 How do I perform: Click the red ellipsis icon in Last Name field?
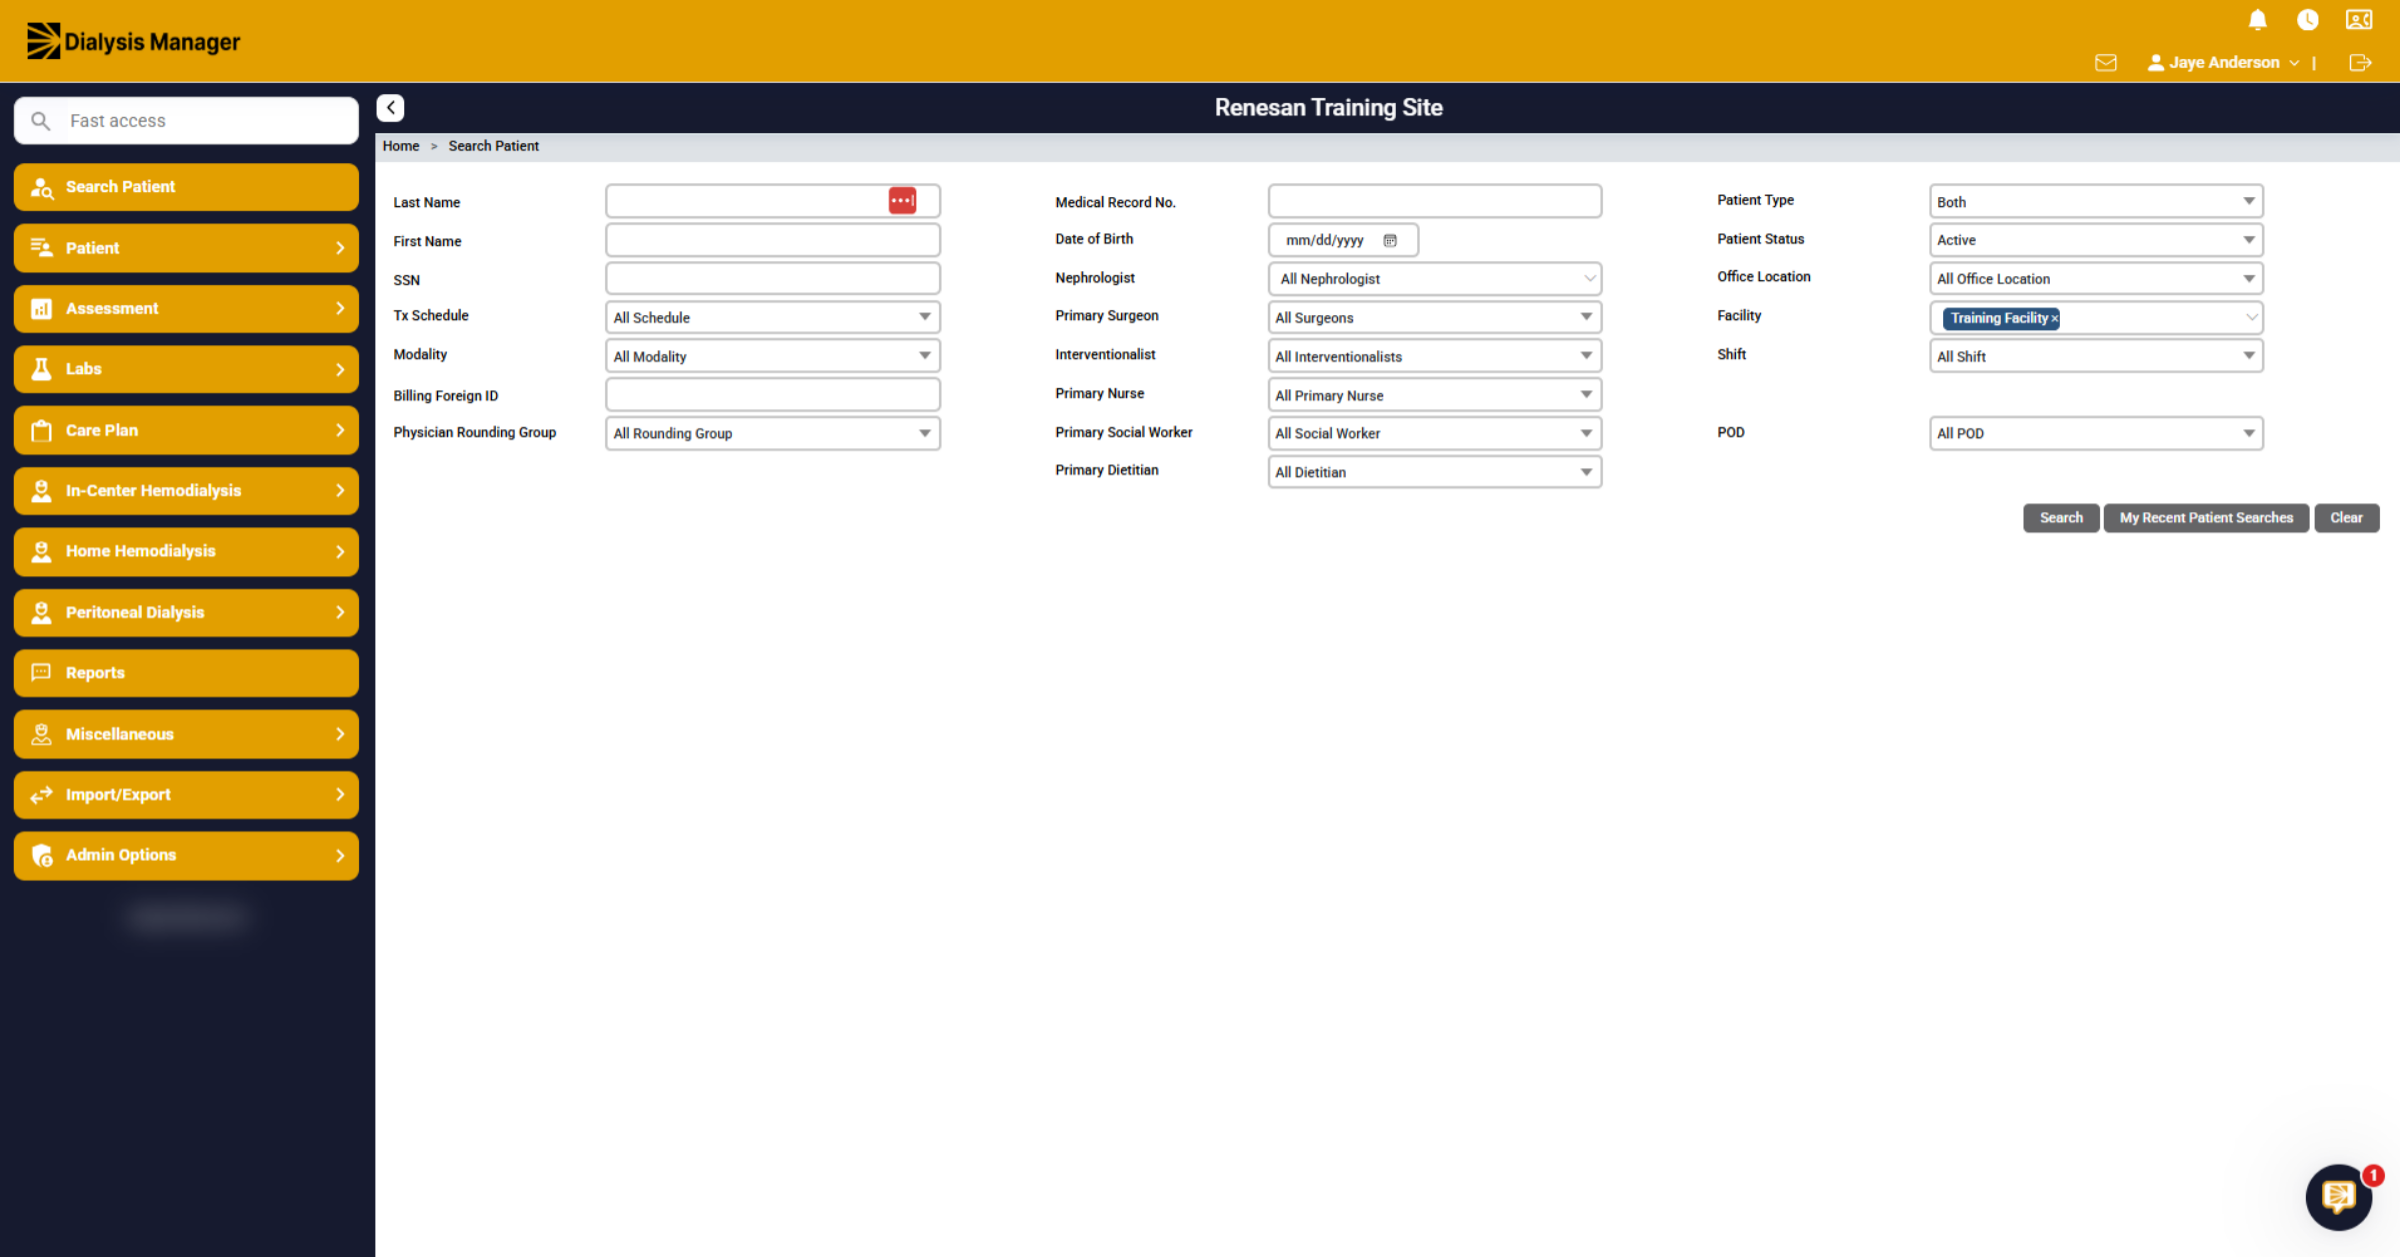point(902,200)
